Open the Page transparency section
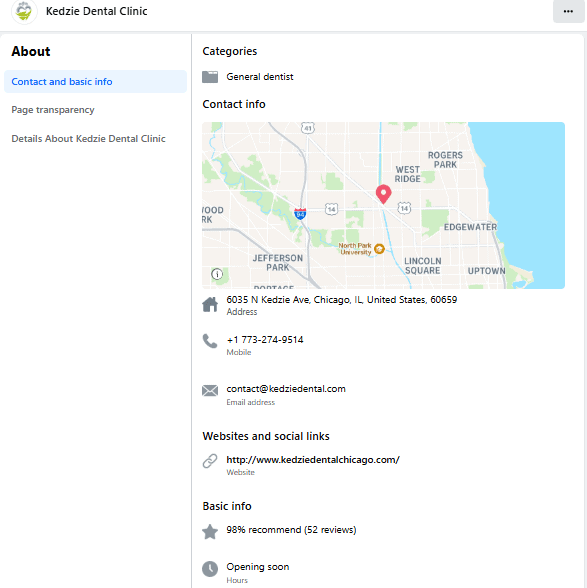587x588 pixels. [53, 110]
